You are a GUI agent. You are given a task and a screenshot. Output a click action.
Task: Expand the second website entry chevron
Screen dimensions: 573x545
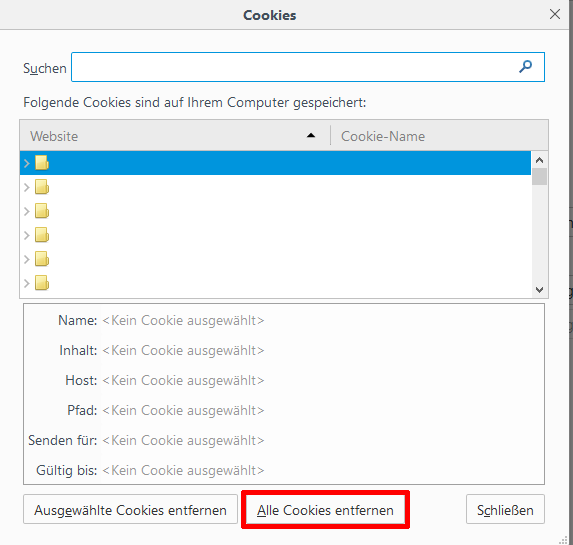click(27, 187)
